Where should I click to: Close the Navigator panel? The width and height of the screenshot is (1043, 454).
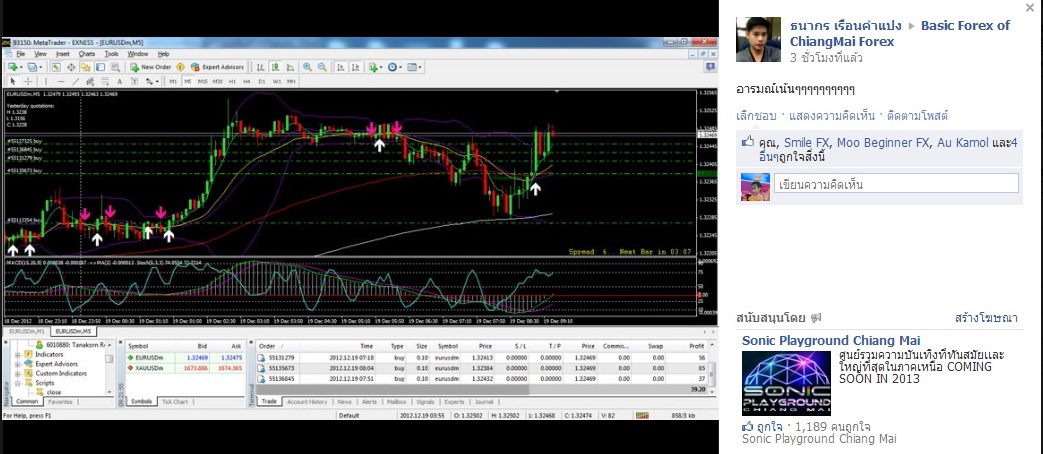pyautogui.click(x=6, y=342)
